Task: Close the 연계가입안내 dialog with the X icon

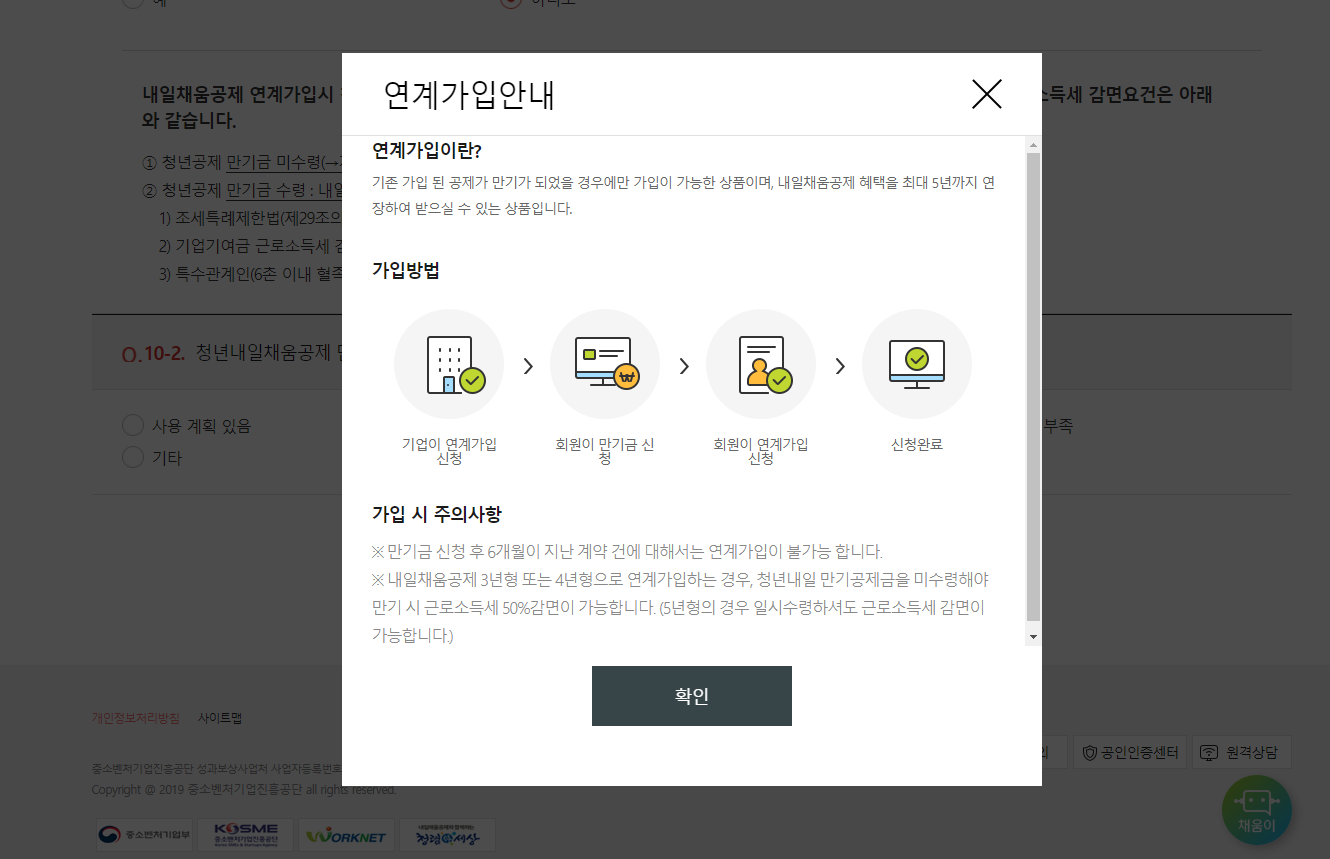Action: tap(986, 94)
